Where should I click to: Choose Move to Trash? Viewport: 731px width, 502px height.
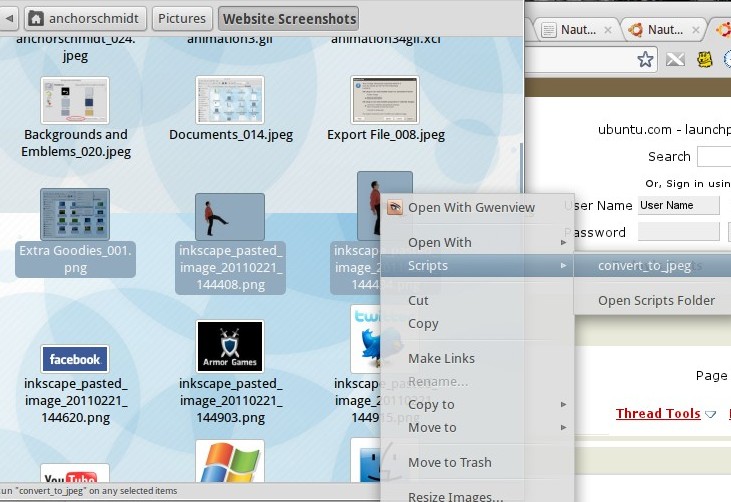[x=477, y=462]
